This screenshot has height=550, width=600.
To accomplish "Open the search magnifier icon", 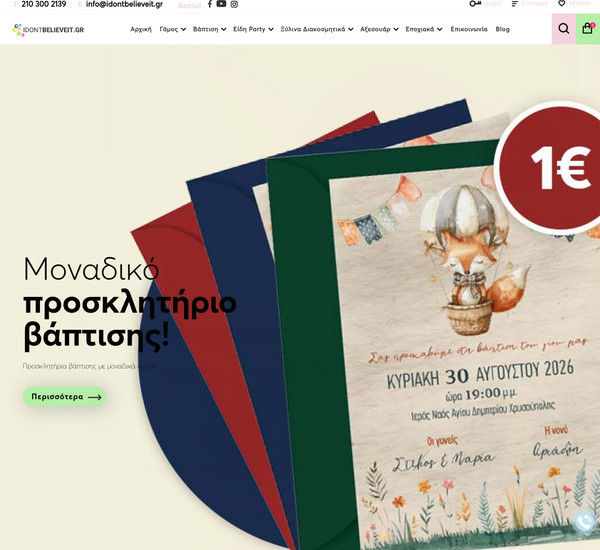I will tap(564, 29).
